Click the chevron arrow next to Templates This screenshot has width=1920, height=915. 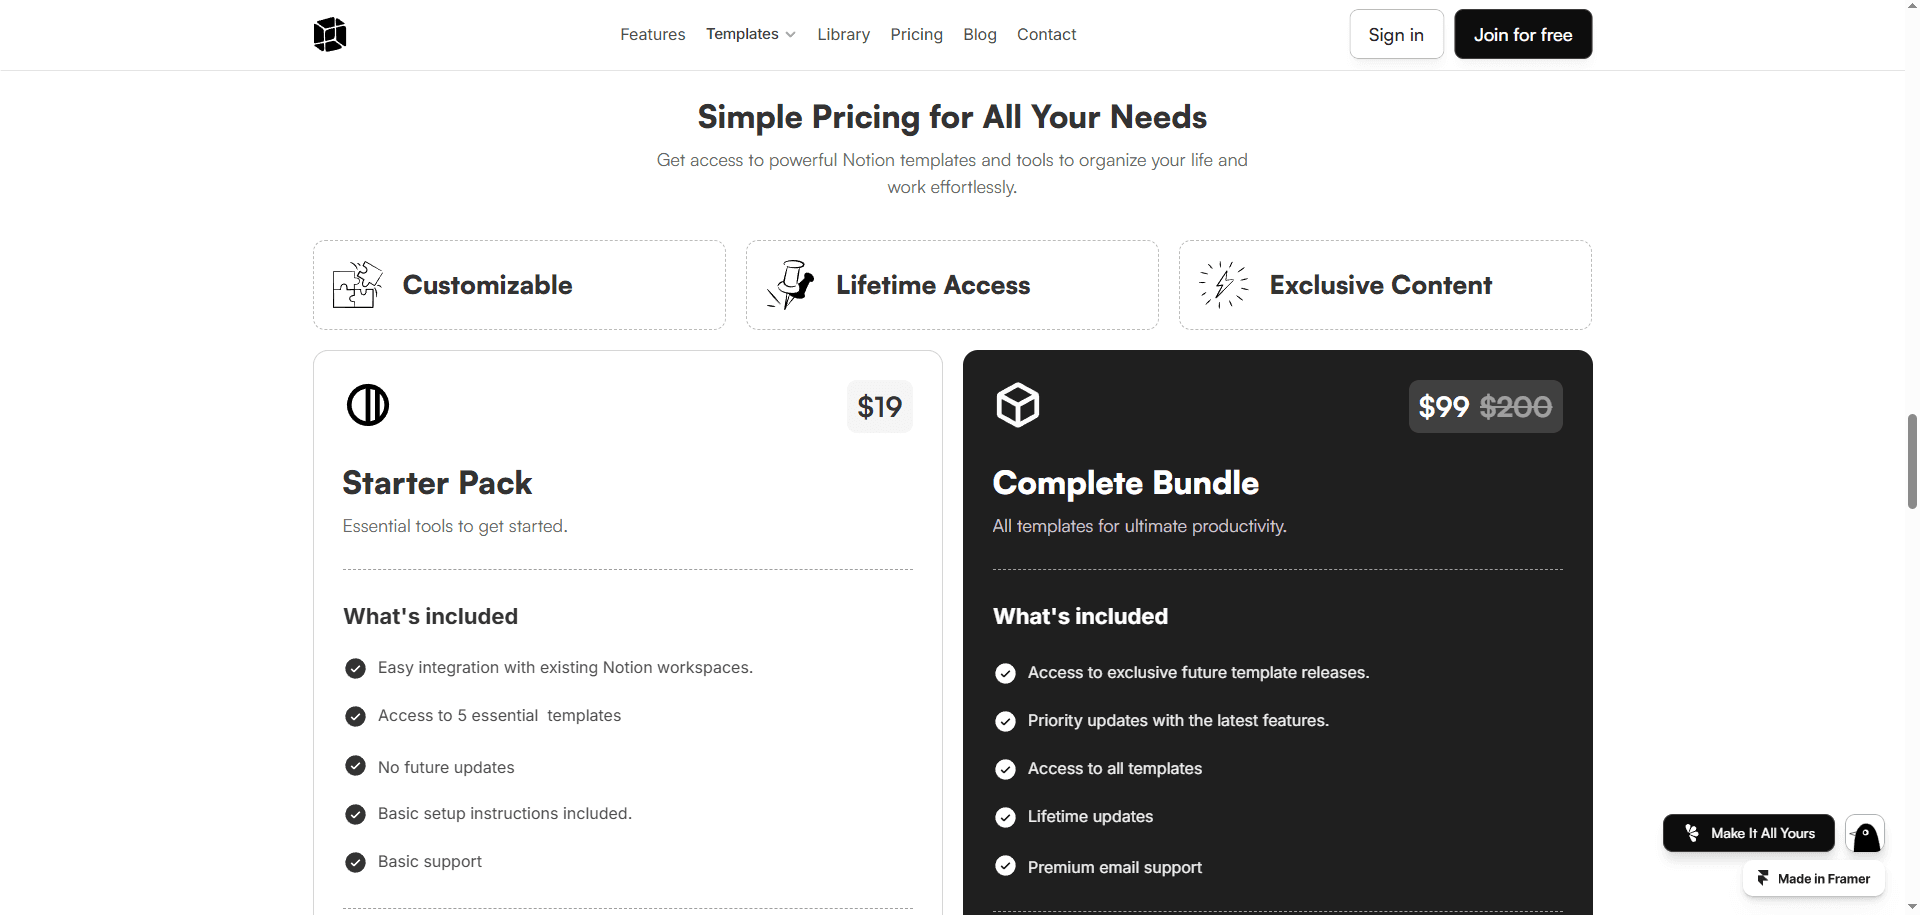pos(790,35)
